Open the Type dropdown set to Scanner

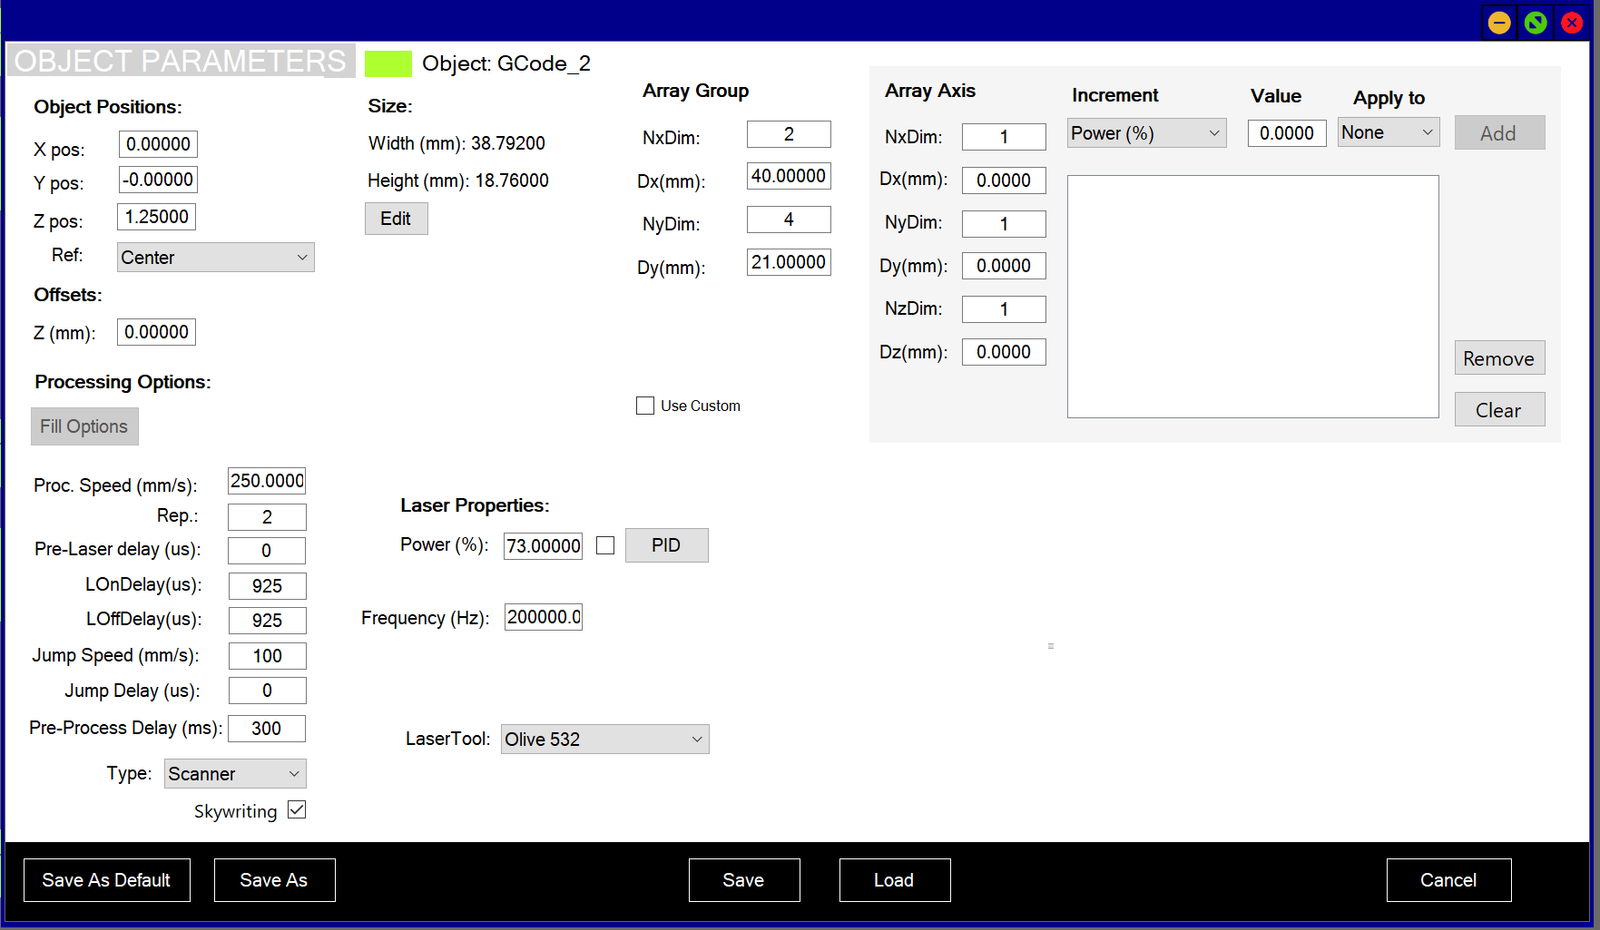[x=235, y=773]
